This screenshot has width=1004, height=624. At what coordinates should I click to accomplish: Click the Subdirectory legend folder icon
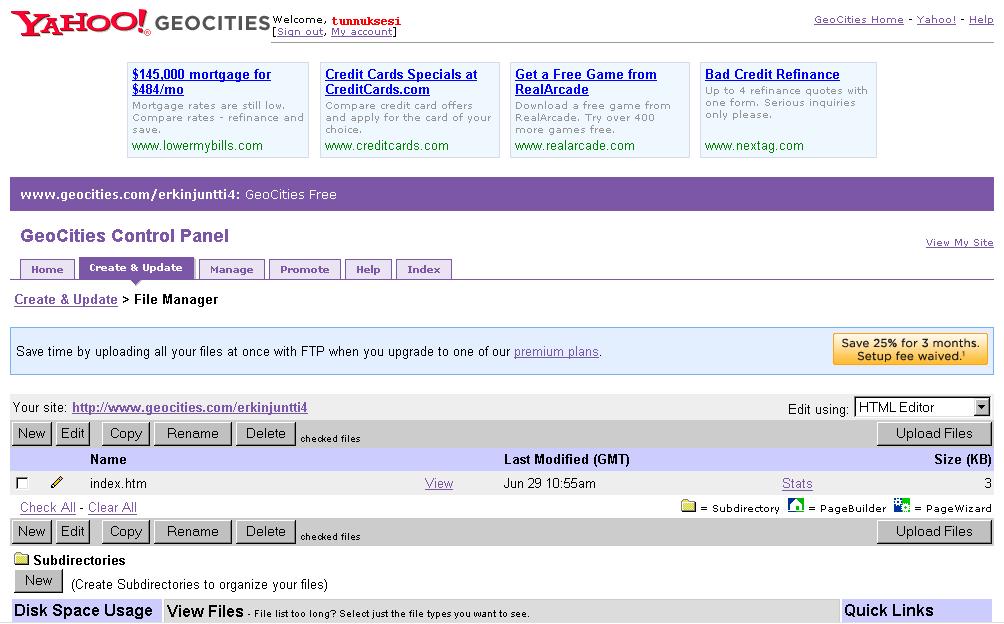688,506
